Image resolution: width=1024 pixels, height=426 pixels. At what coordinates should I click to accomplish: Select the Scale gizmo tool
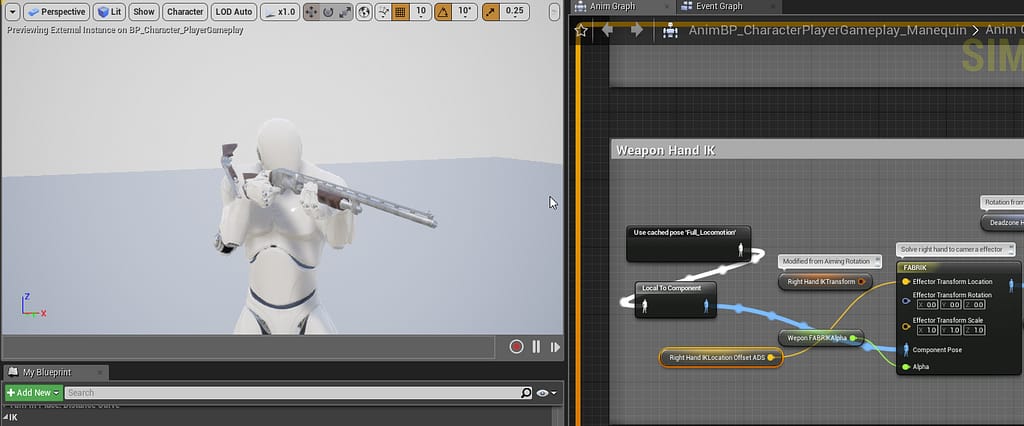pyautogui.click(x=345, y=12)
